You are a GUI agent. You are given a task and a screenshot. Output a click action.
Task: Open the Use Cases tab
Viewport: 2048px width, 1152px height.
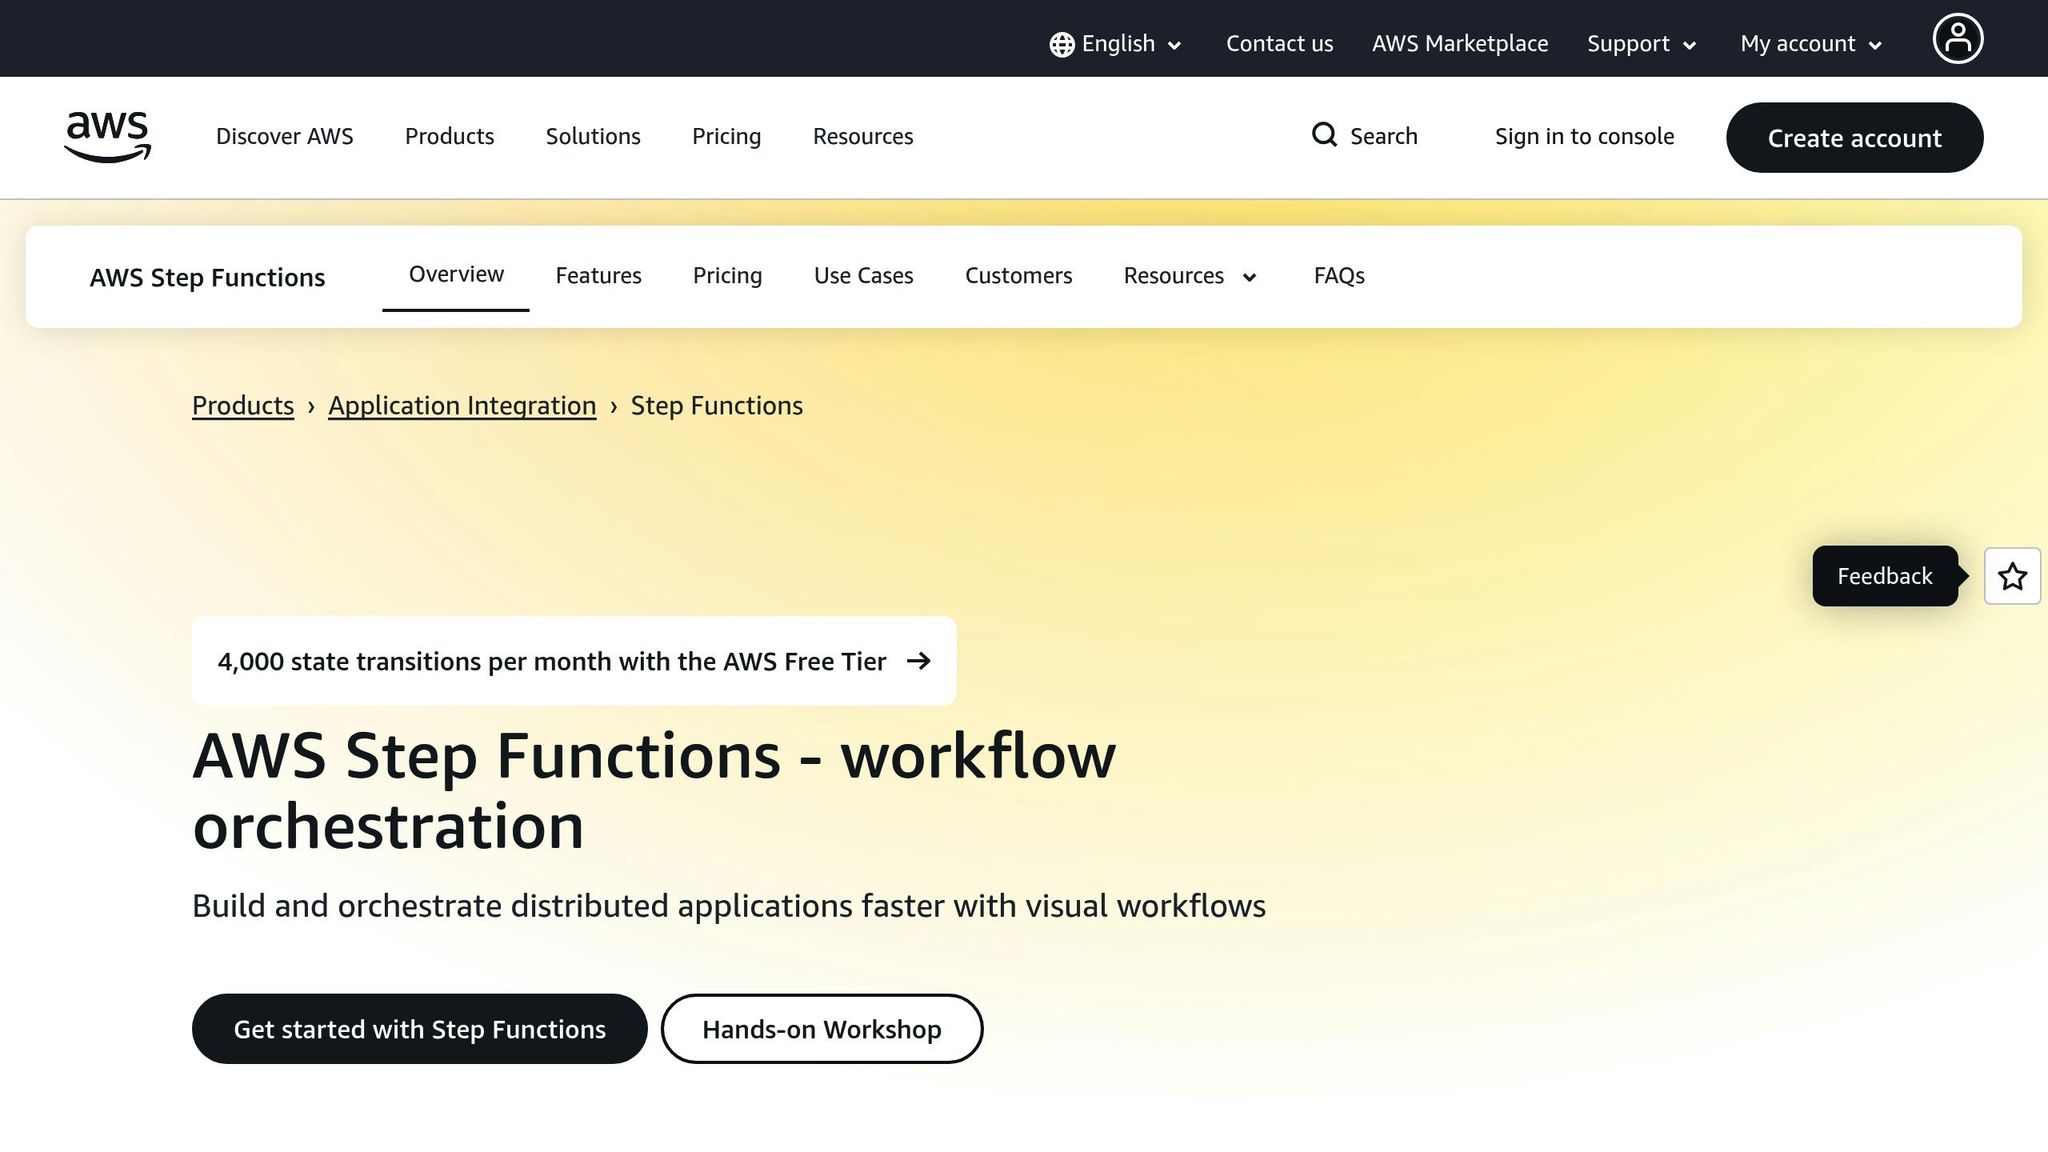click(863, 275)
